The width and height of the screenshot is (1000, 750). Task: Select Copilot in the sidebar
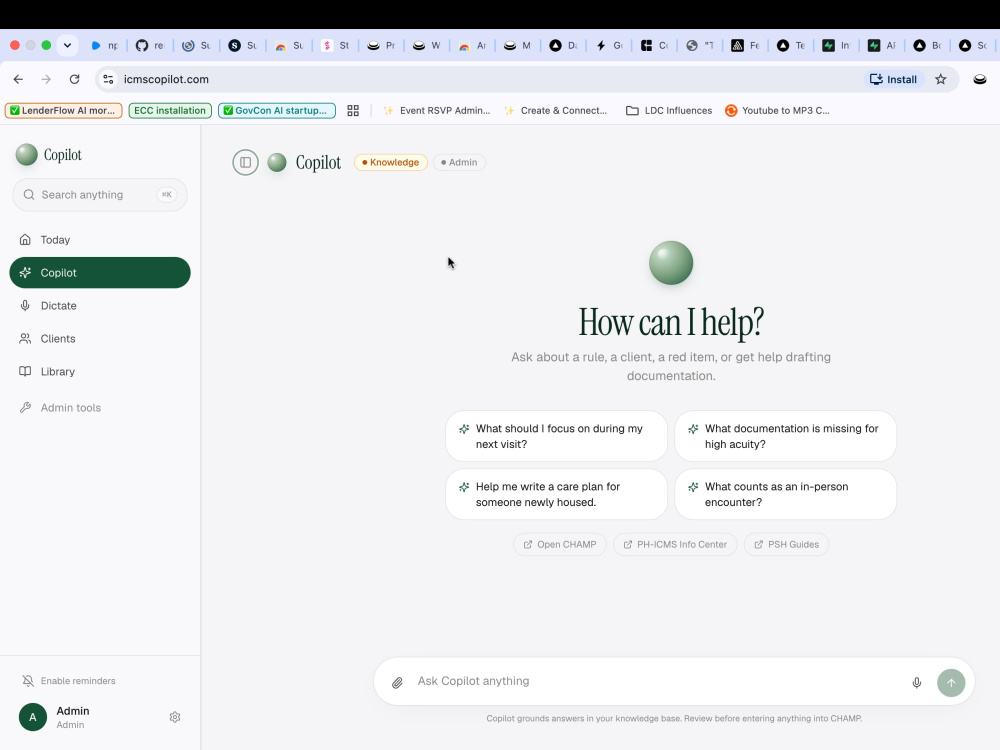coord(100,272)
